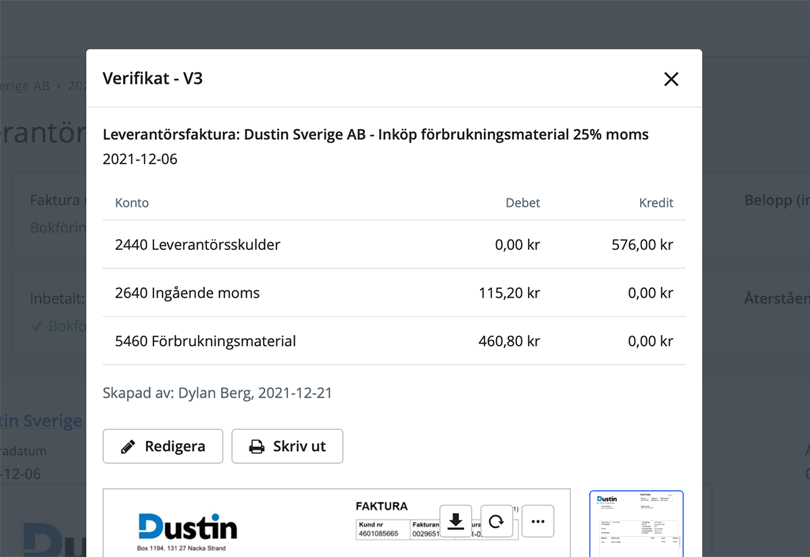Image resolution: width=810 pixels, height=557 pixels.
Task: Click the Kund nr 4601085665 cell
Action: pyautogui.click(x=383, y=529)
